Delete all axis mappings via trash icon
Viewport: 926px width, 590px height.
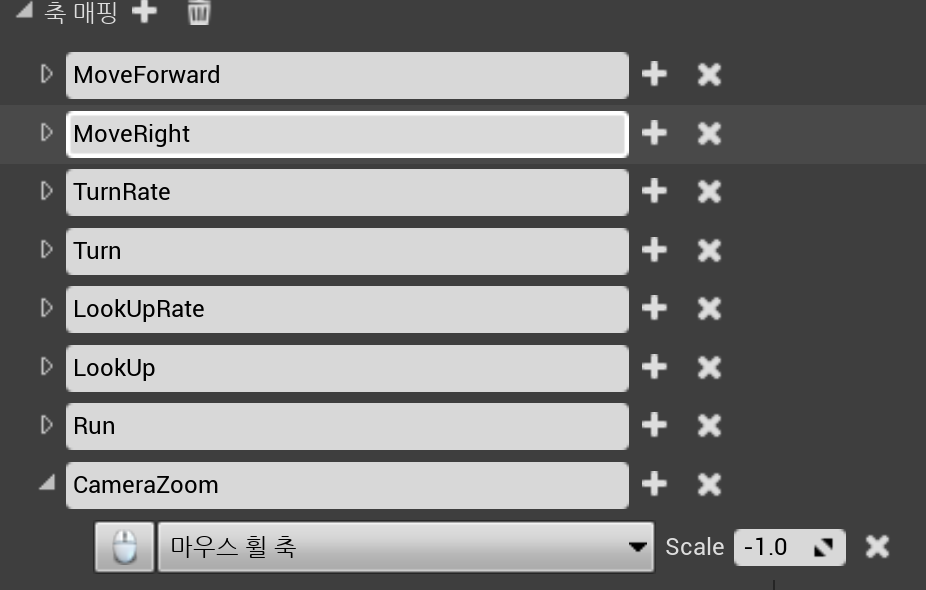(x=199, y=14)
